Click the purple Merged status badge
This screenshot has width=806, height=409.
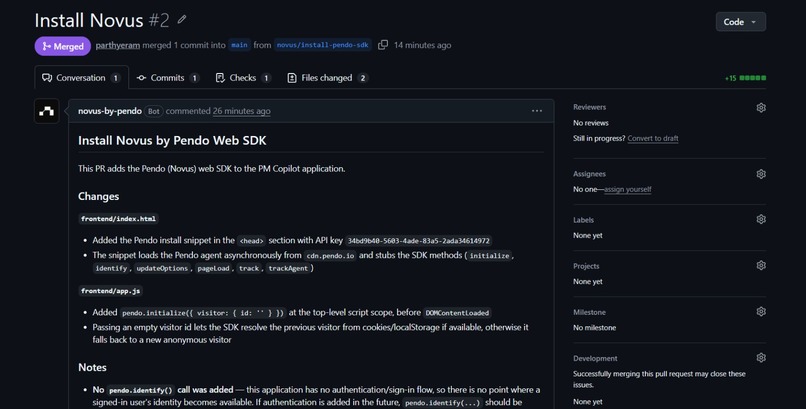point(63,46)
